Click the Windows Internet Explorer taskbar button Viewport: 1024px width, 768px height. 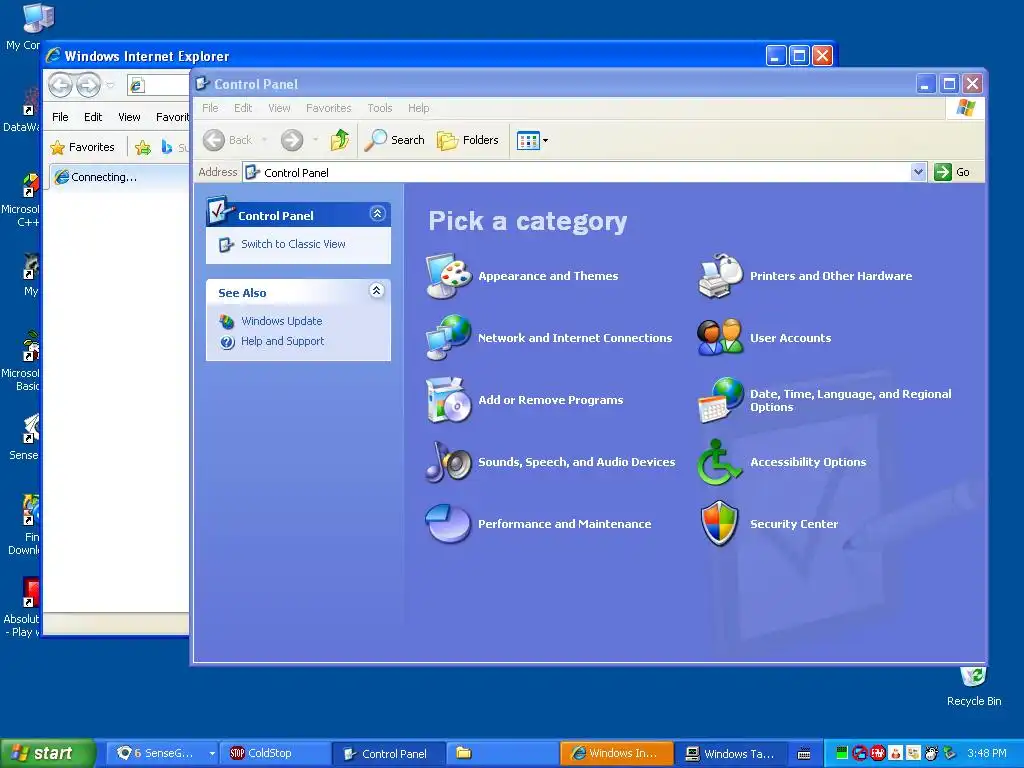click(617, 754)
